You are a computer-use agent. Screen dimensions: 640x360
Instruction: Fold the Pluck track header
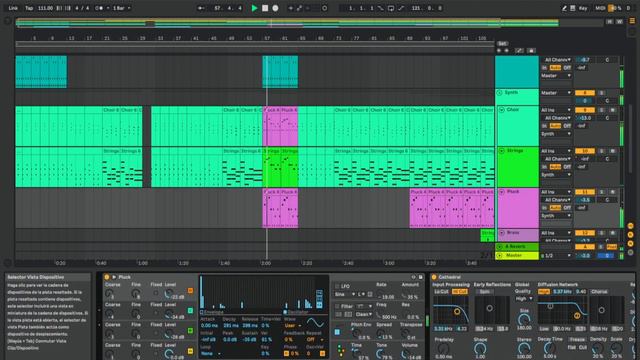pyautogui.click(x=502, y=191)
